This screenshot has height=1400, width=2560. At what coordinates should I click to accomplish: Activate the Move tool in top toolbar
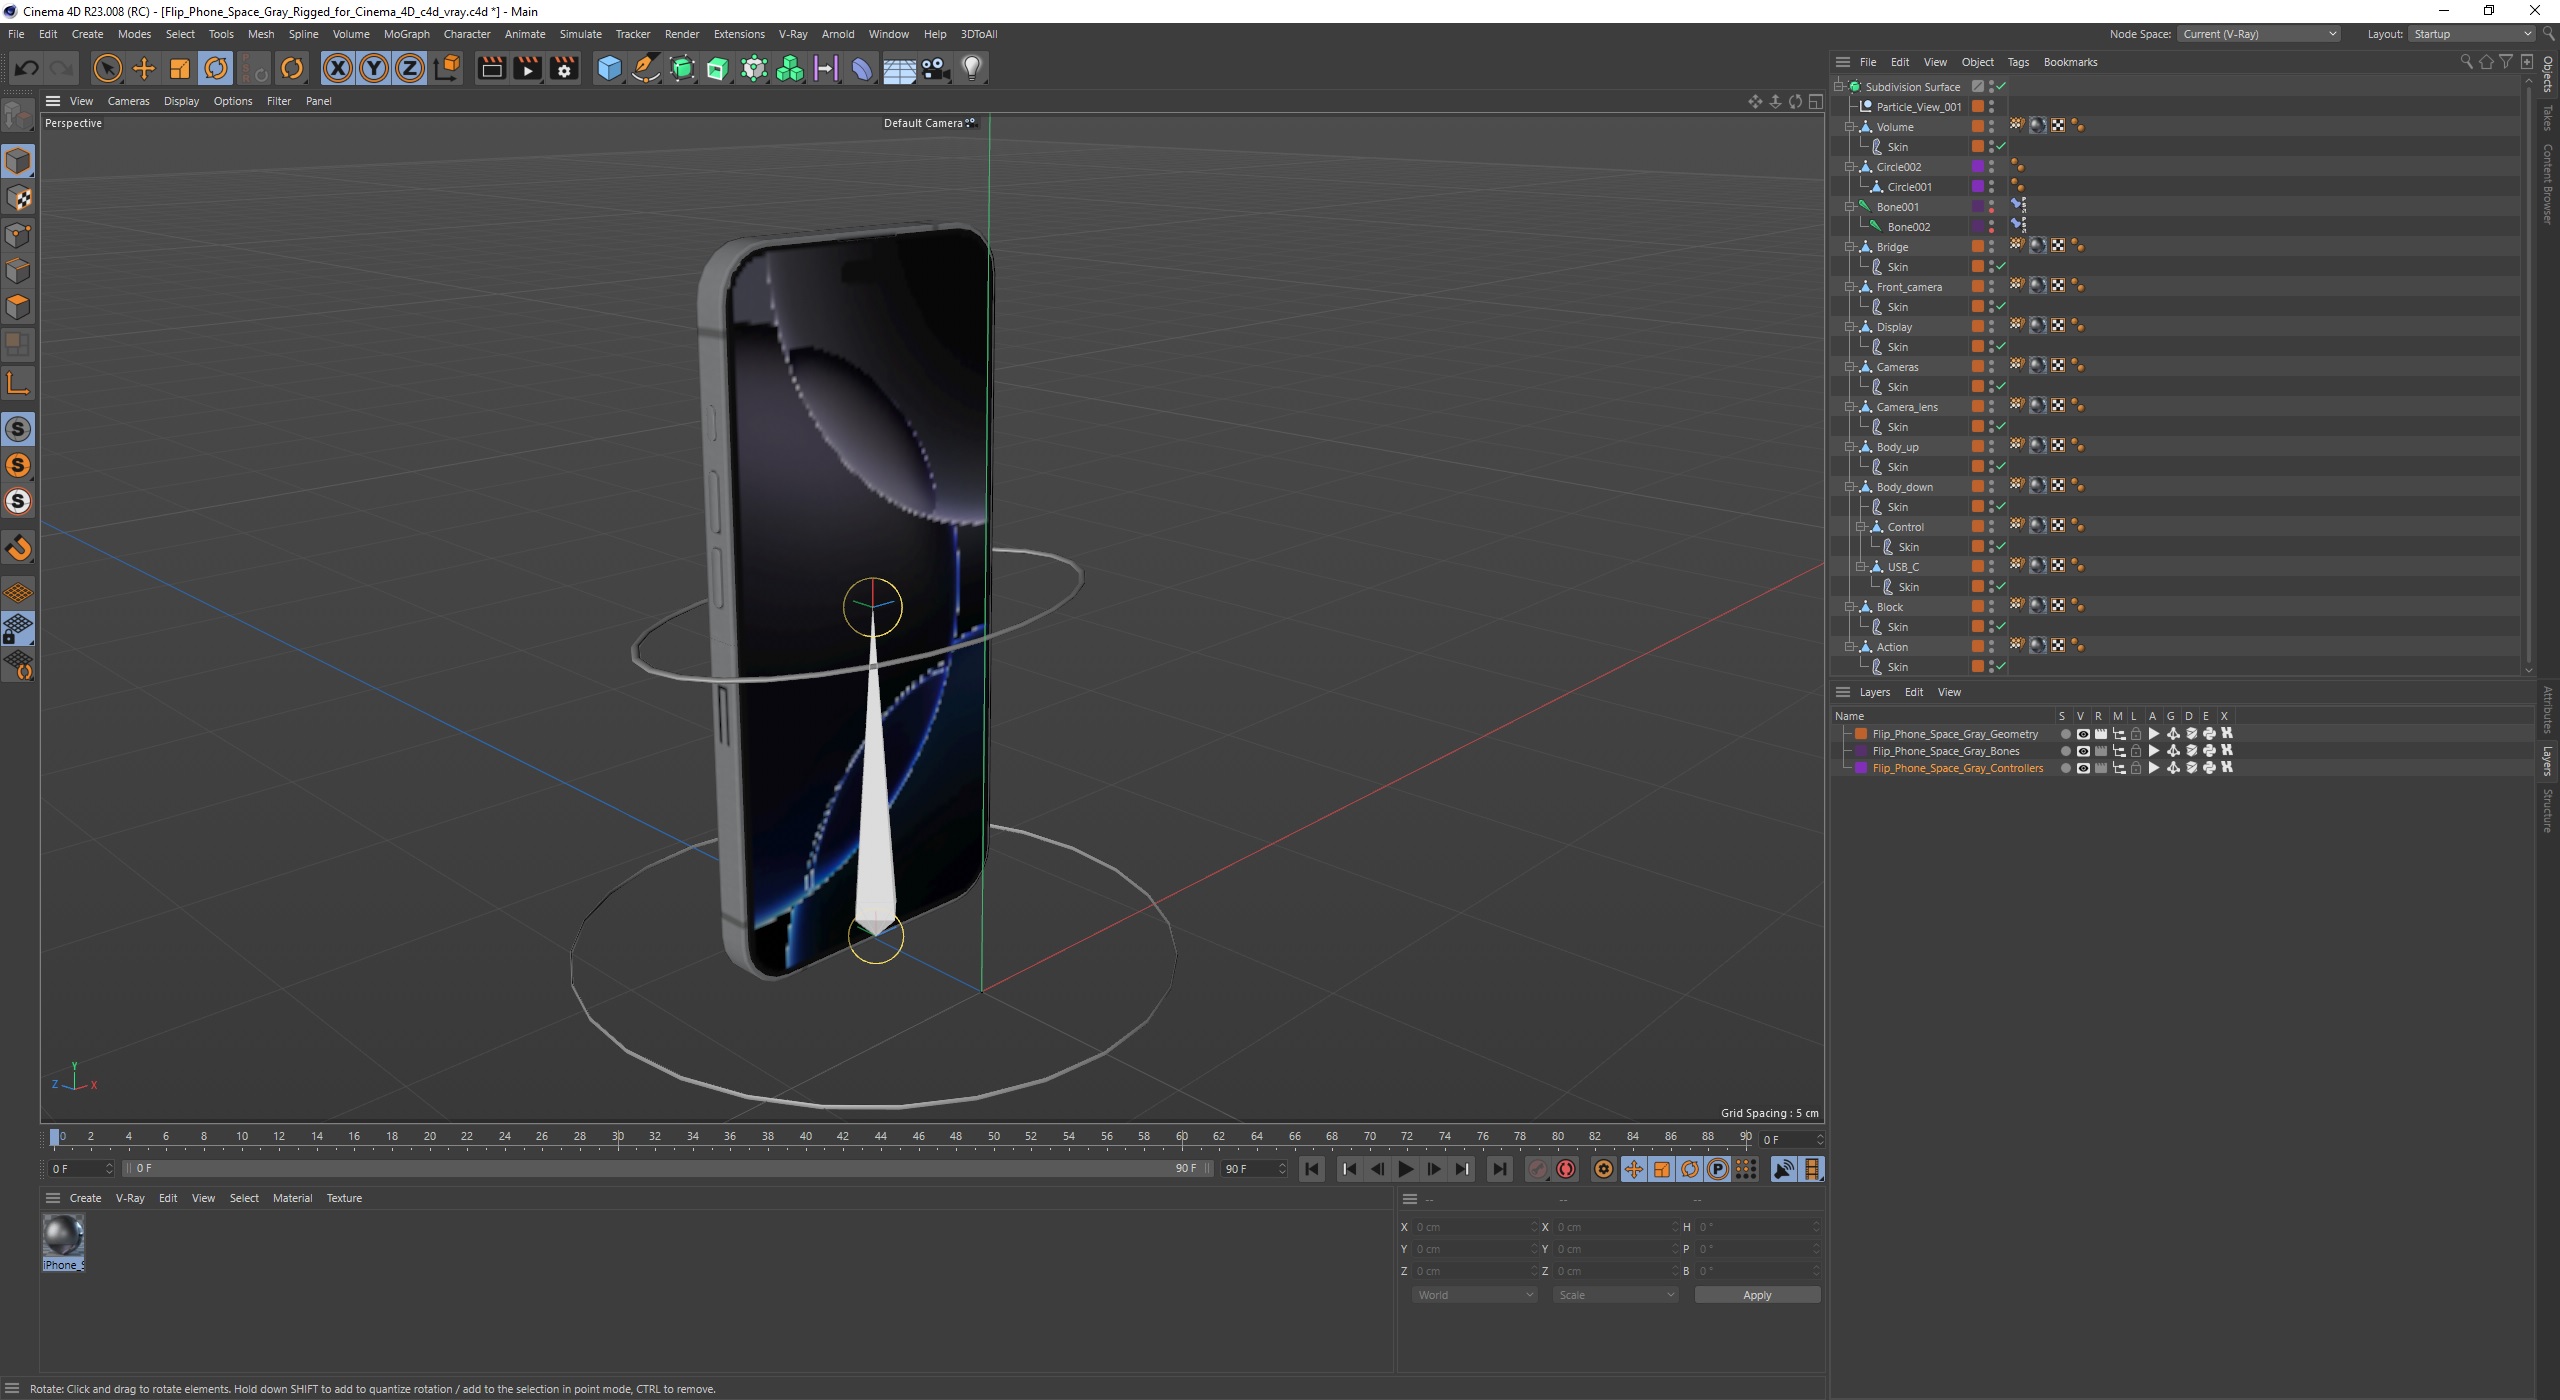point(144,68)
